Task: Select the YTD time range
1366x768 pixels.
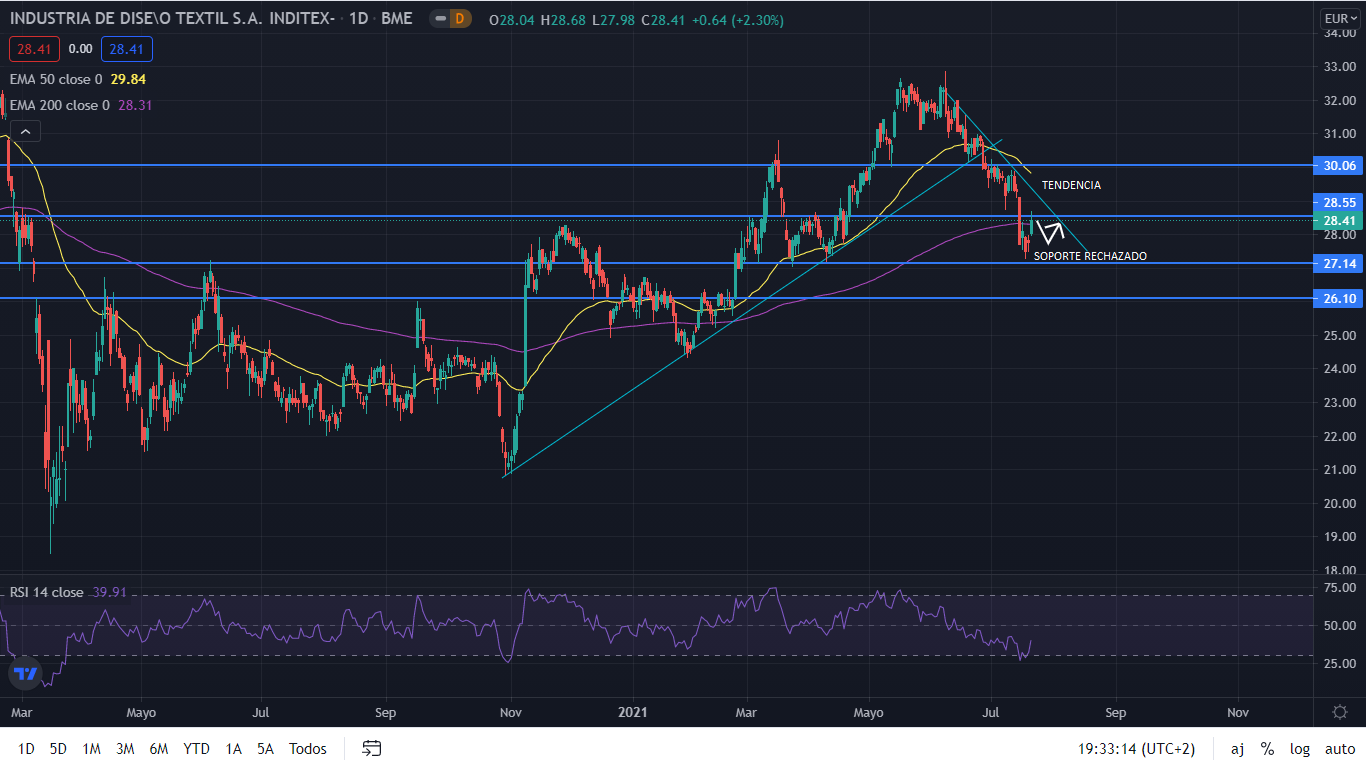Action: pyautogui.click(x=196, y=749)
